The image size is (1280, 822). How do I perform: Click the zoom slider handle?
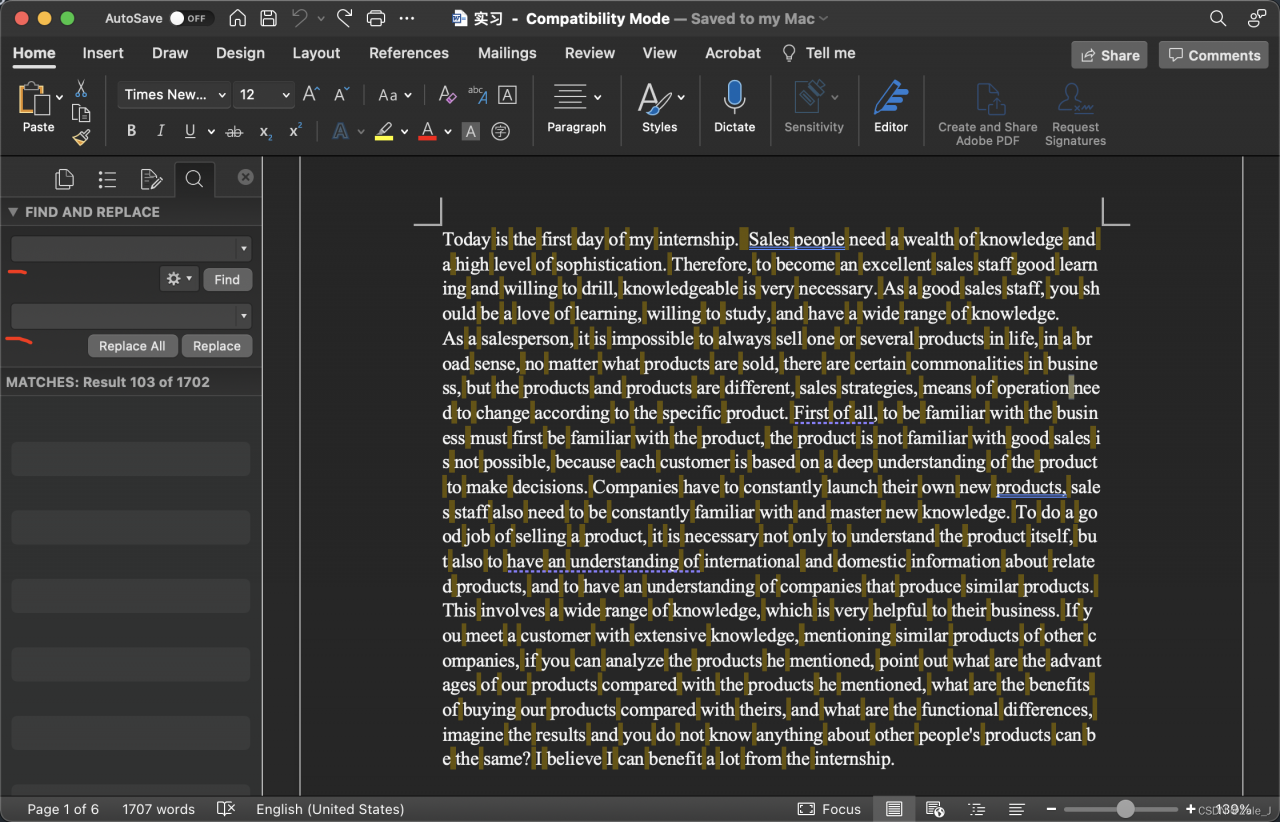[x=1126, y=809]
